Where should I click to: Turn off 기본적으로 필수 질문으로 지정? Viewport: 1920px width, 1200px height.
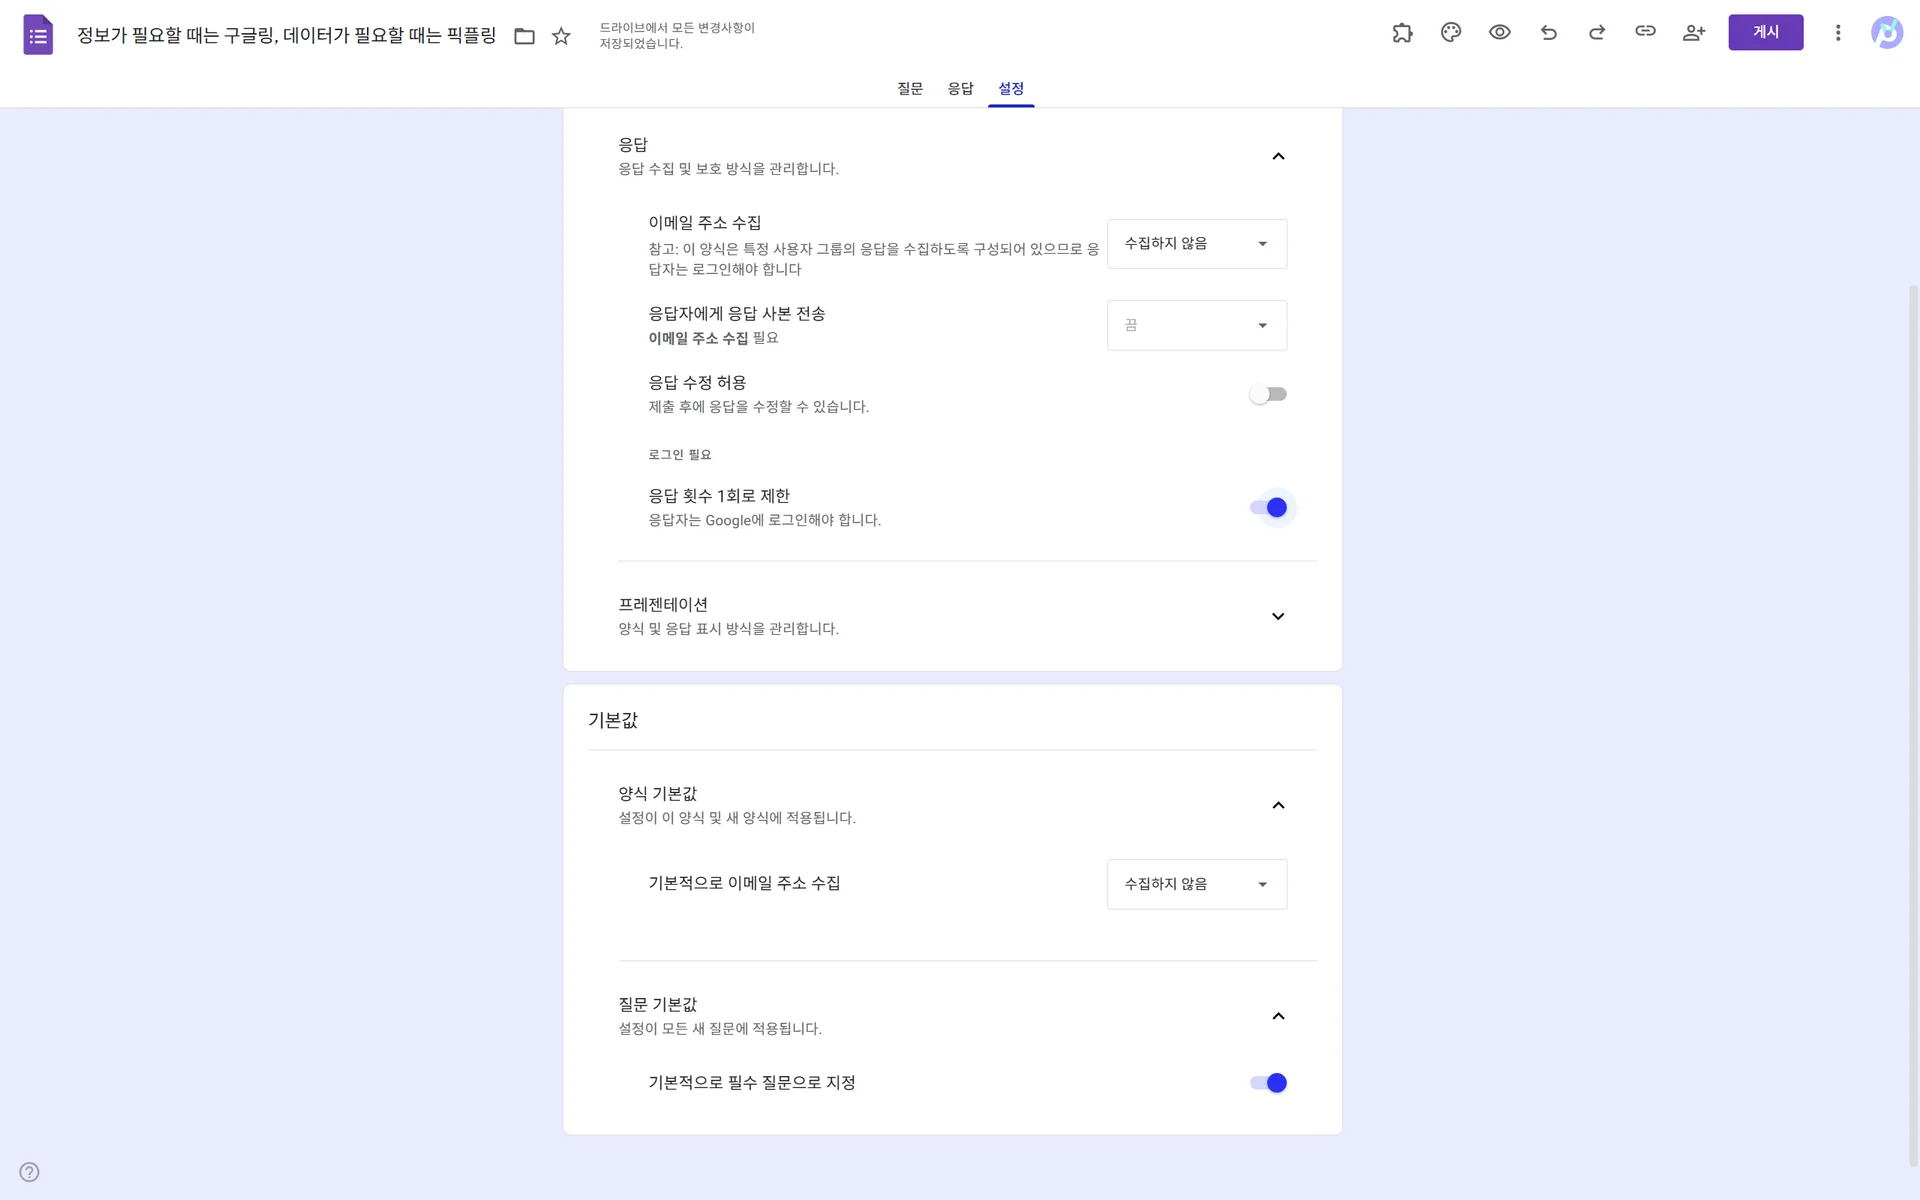pyautogui.click(x=1268, y=1082)
